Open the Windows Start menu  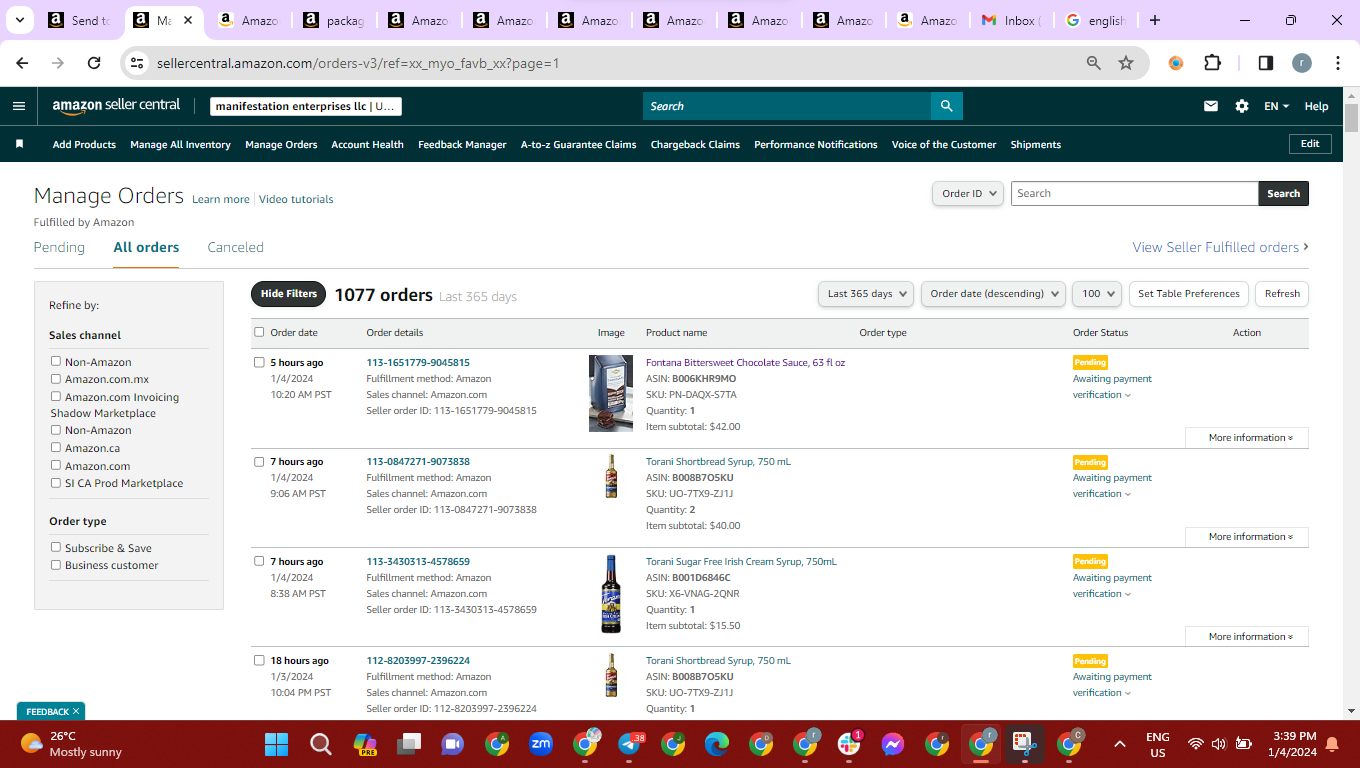coord(276,744)
